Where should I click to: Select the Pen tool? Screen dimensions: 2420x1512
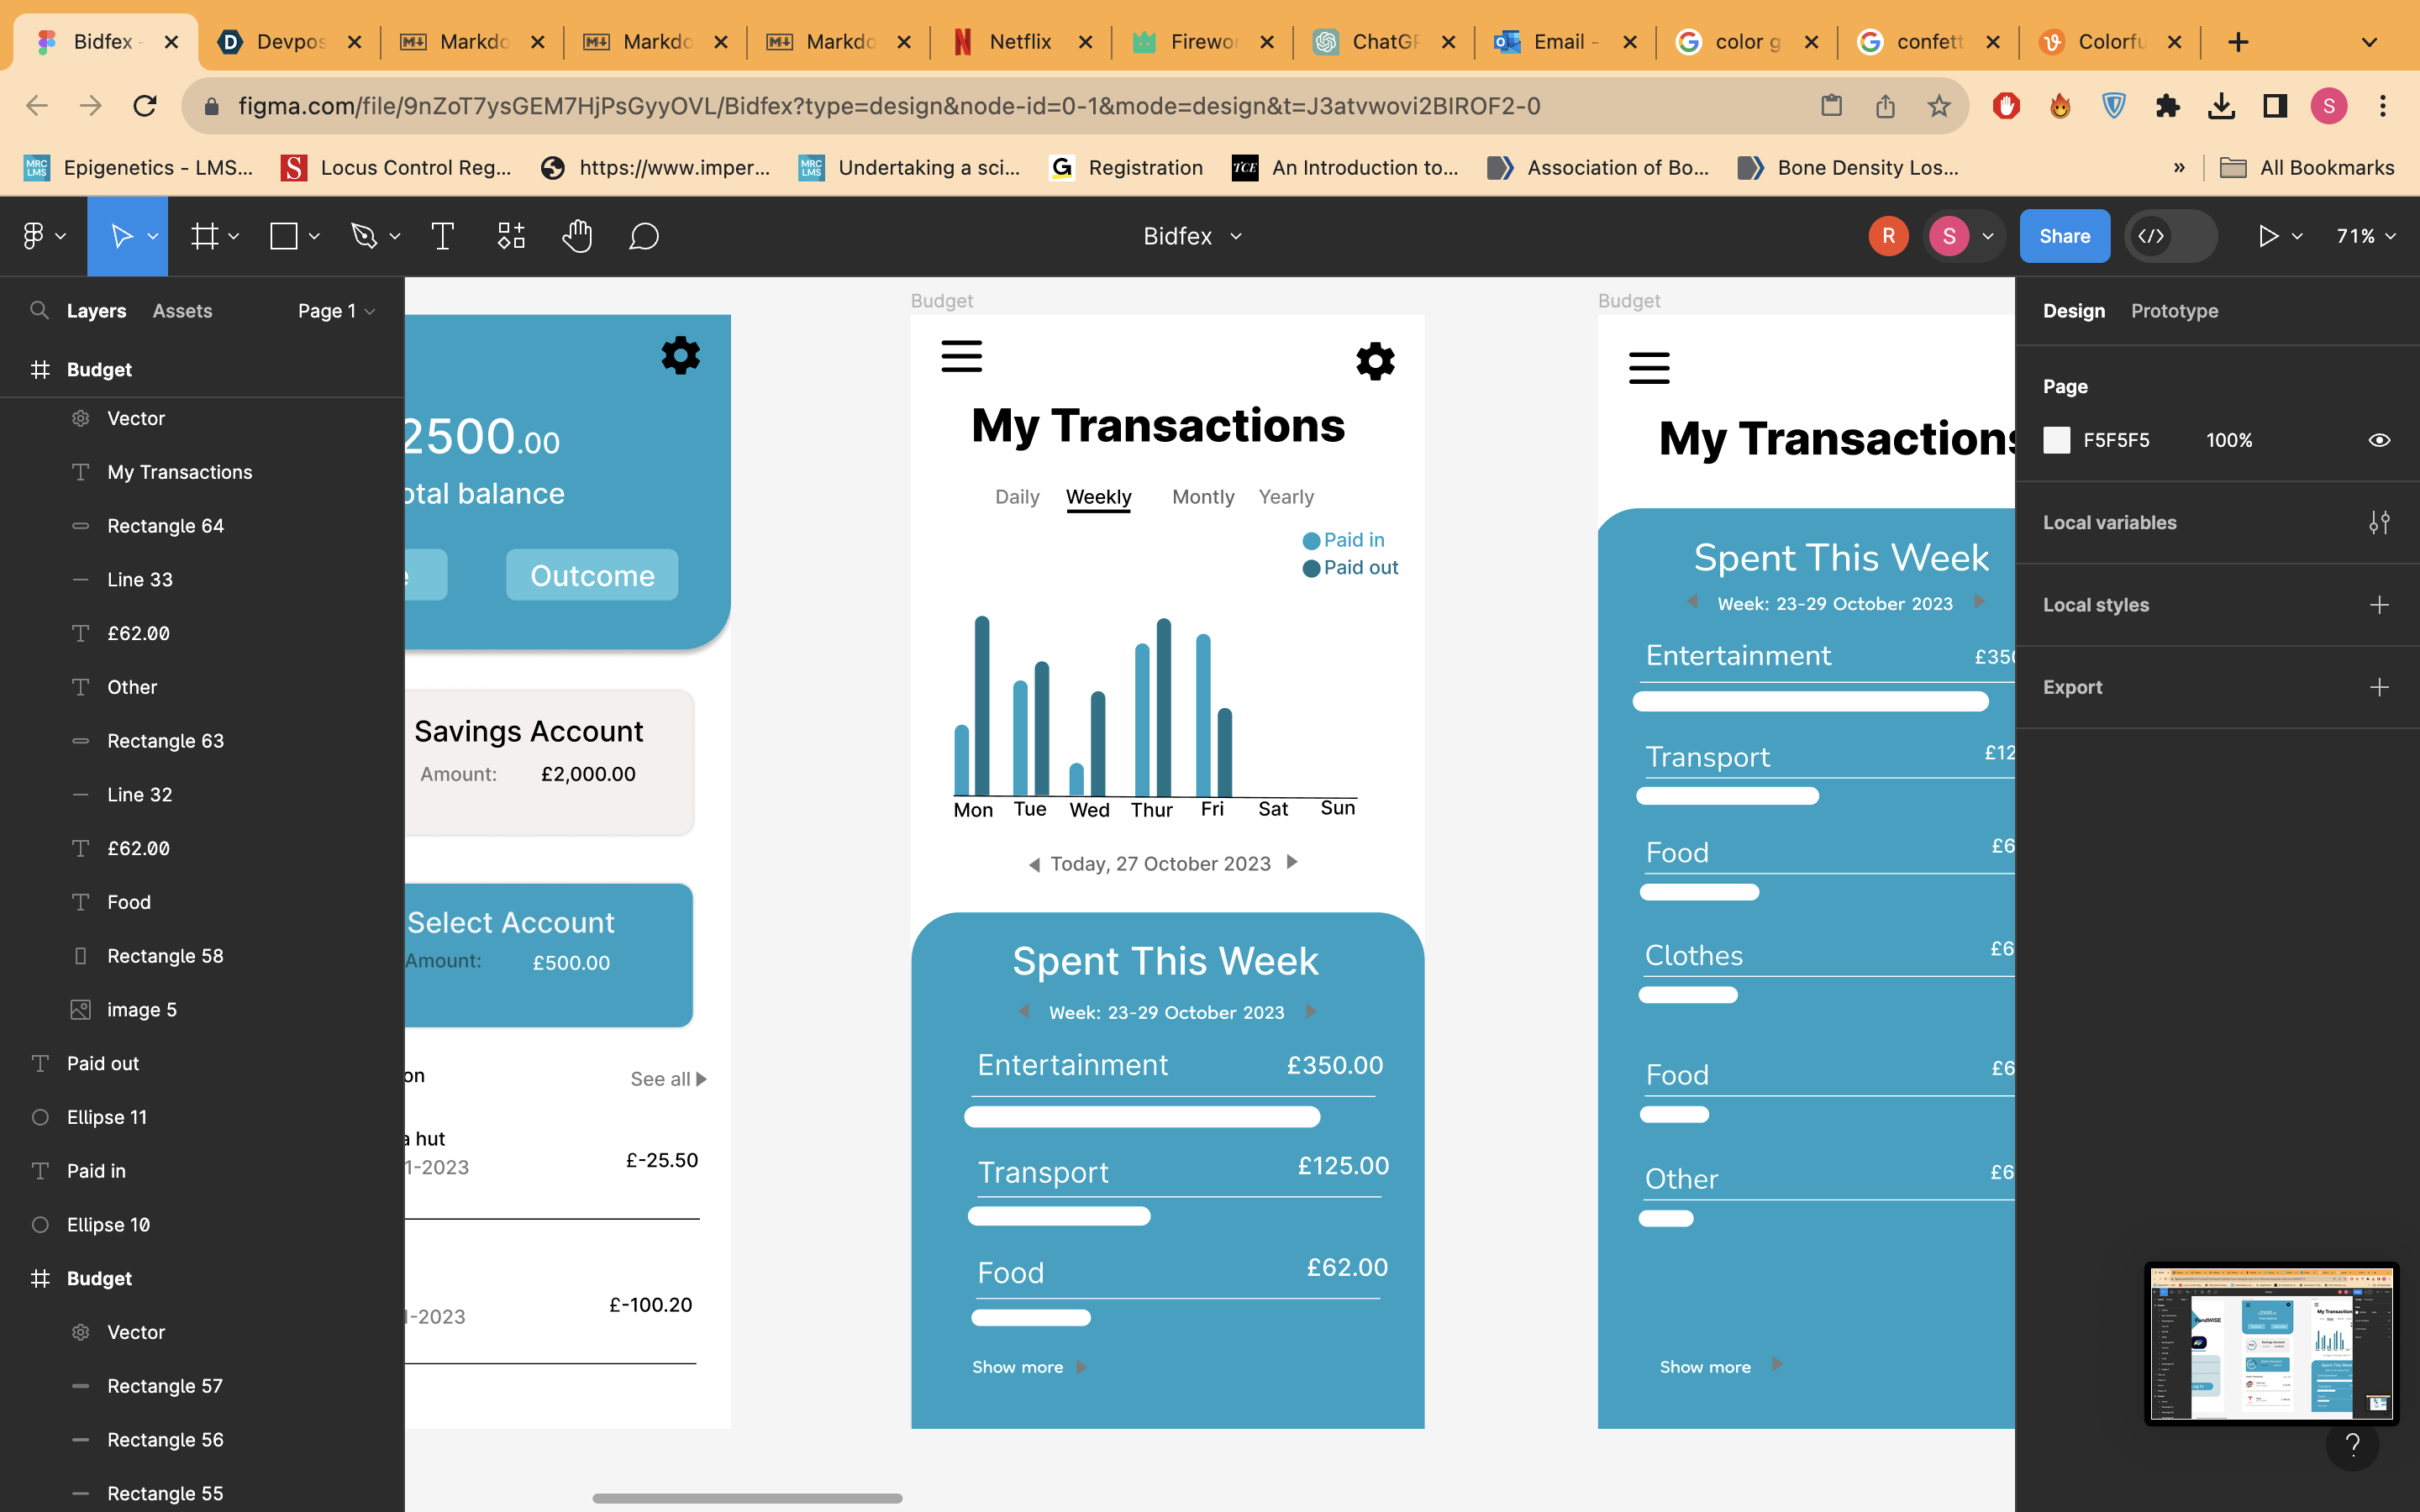point(364,237)
